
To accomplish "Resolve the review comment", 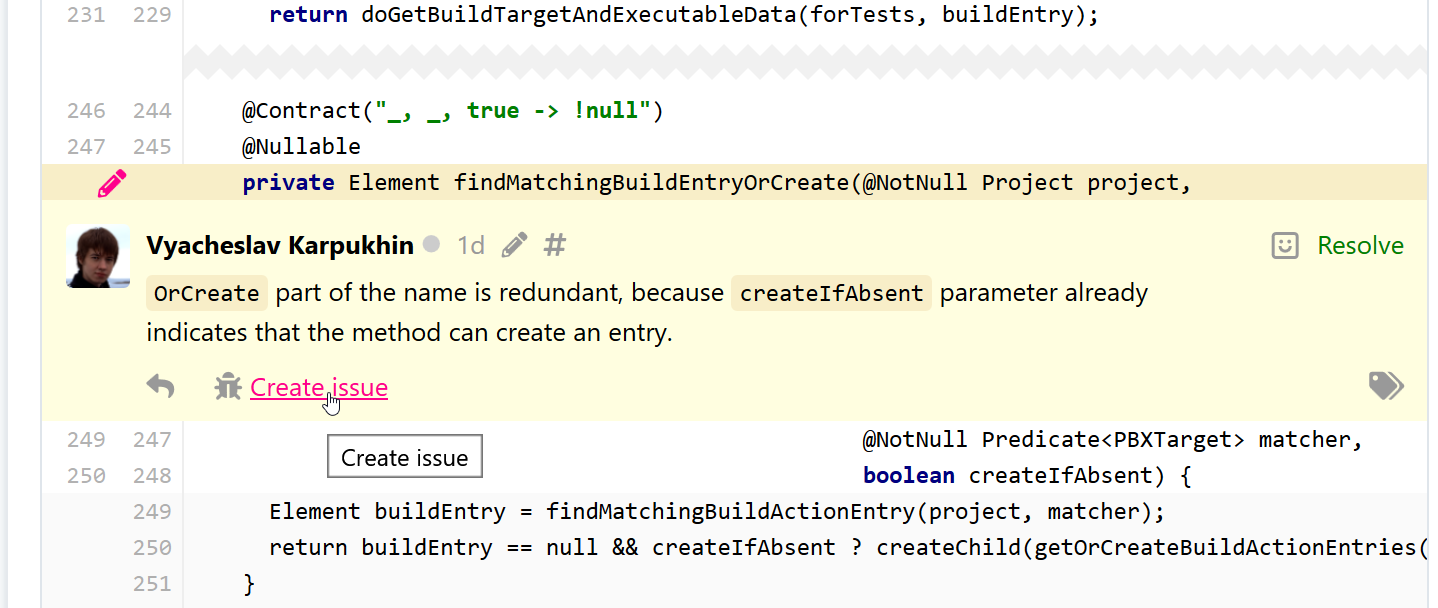I will point(1360,246).
